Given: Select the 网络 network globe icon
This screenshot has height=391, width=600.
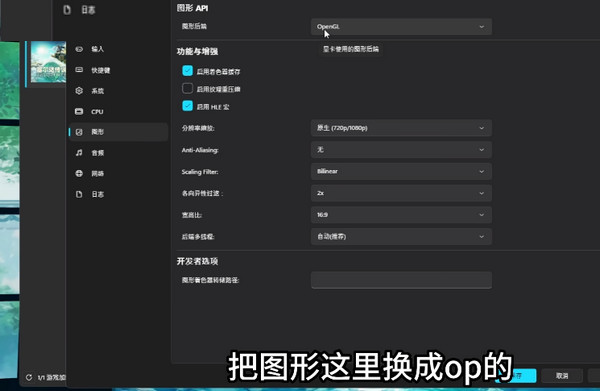Looking at the screenshot, I should click(79, 173).
